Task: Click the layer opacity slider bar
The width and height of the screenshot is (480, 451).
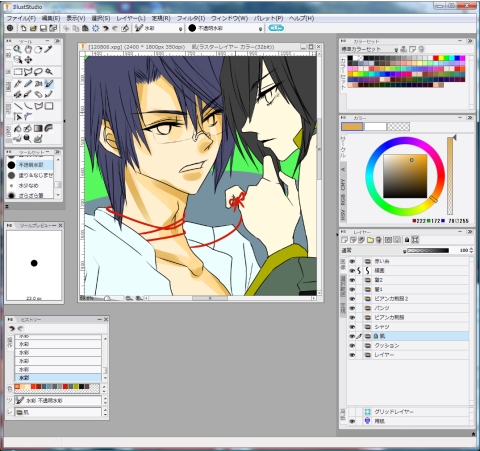Action: click(428, 251)
